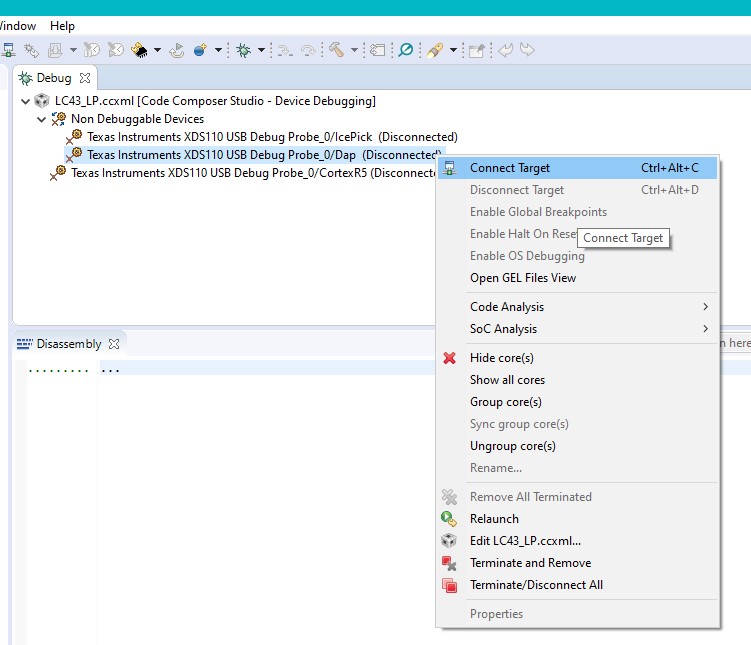This screenshot has width=751, height=645.
Task: Choose Show all cores menu entry
Action: 578,380
